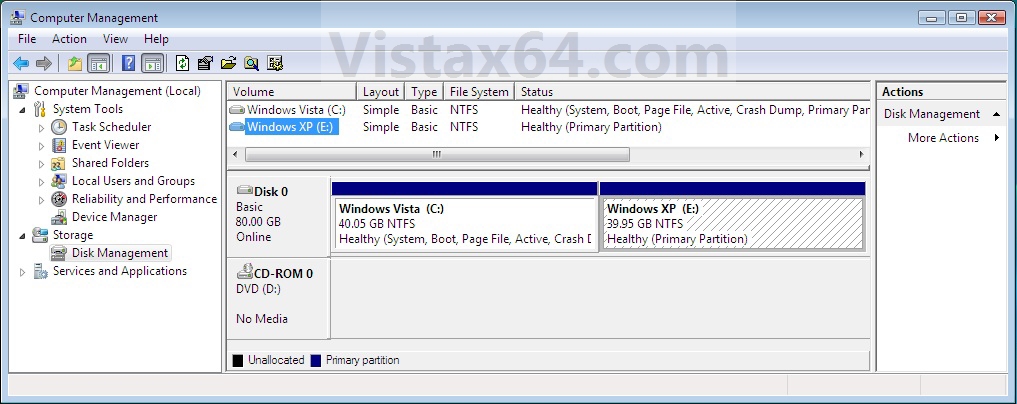Viewport: 1017px width, 404px height.
Task: Click the Windows Vista (C:) drive icon
Action: point(237,110)
